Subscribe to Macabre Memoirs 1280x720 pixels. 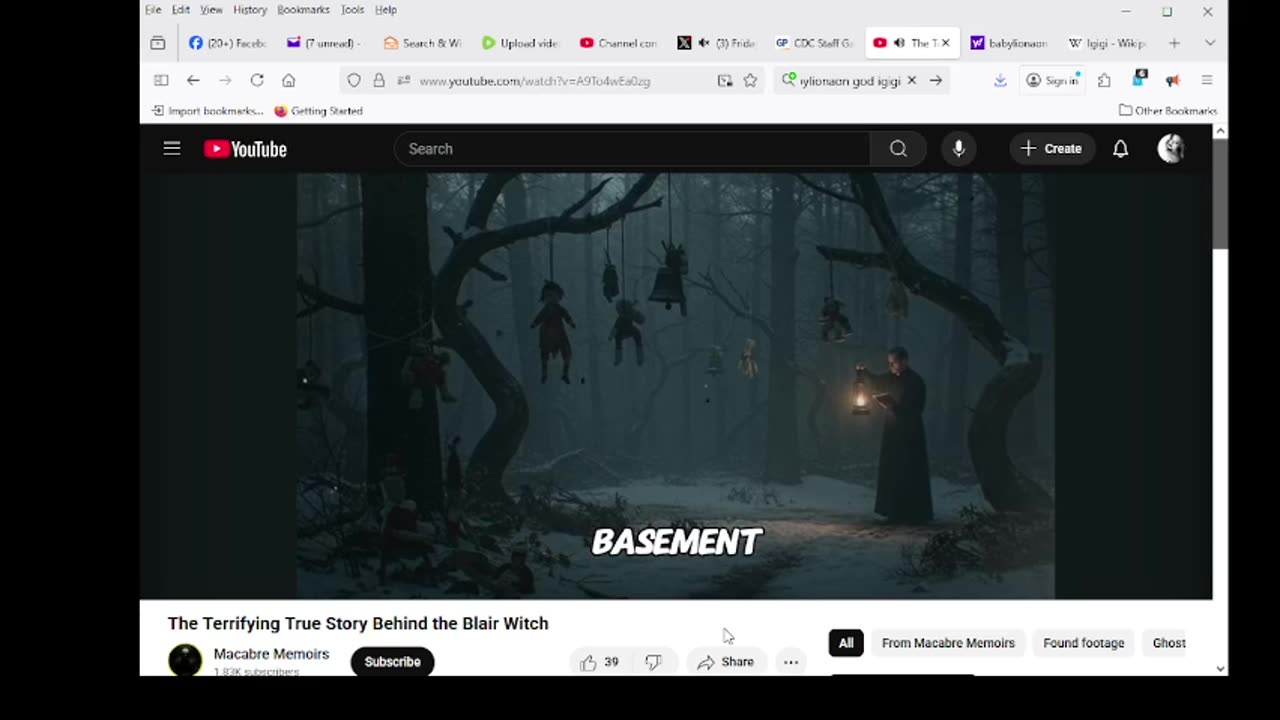[x=392, y=662]
